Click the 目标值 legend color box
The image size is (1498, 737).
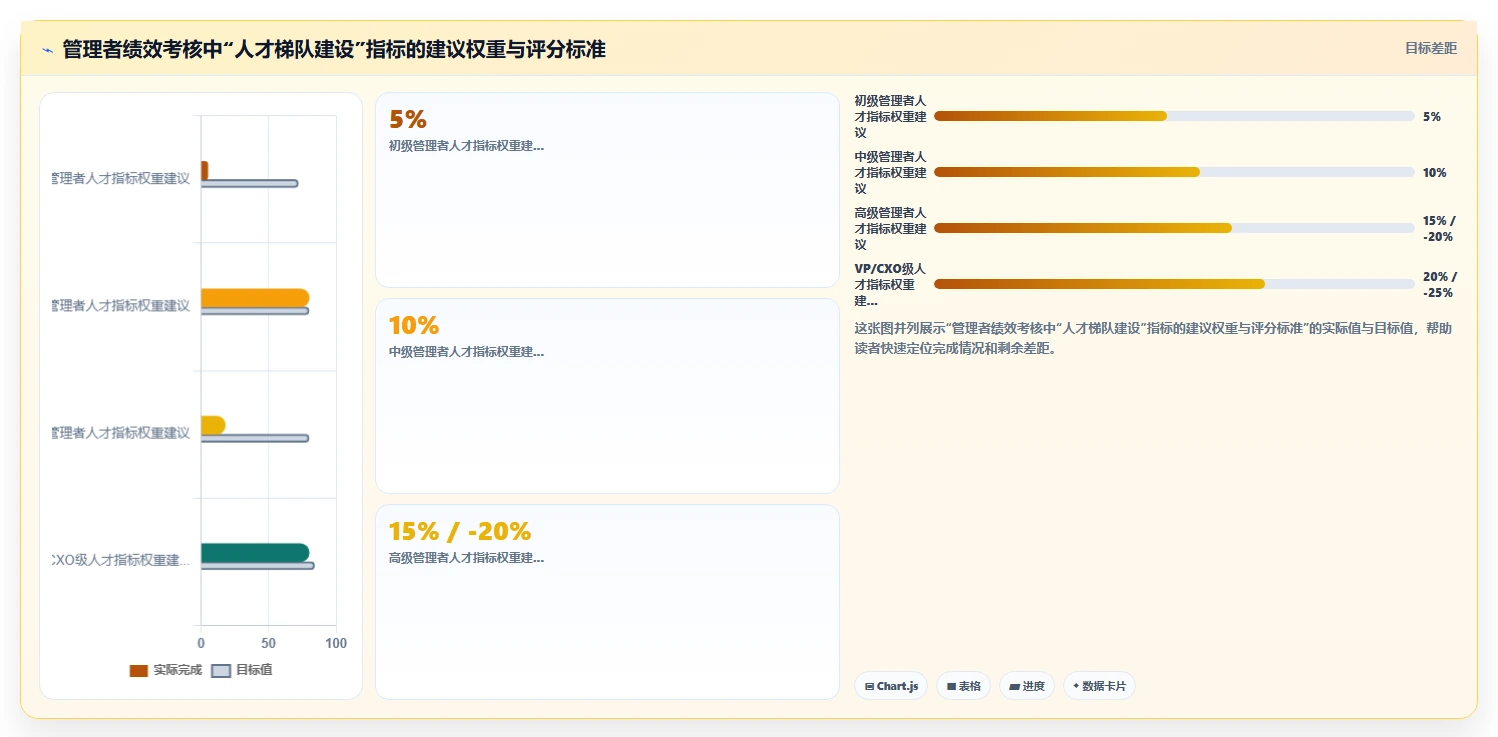pyautogui.click(x=221, y=670)
